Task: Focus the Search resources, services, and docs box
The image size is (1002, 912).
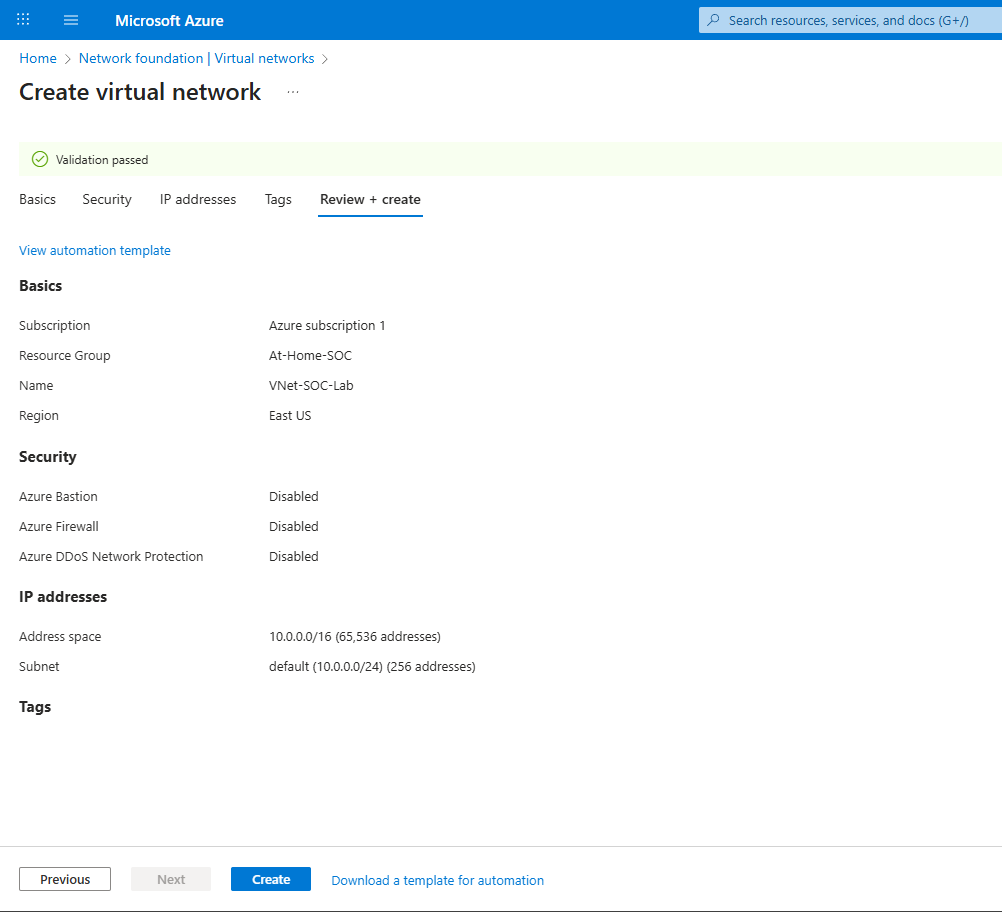Action: tap(850, 20)
